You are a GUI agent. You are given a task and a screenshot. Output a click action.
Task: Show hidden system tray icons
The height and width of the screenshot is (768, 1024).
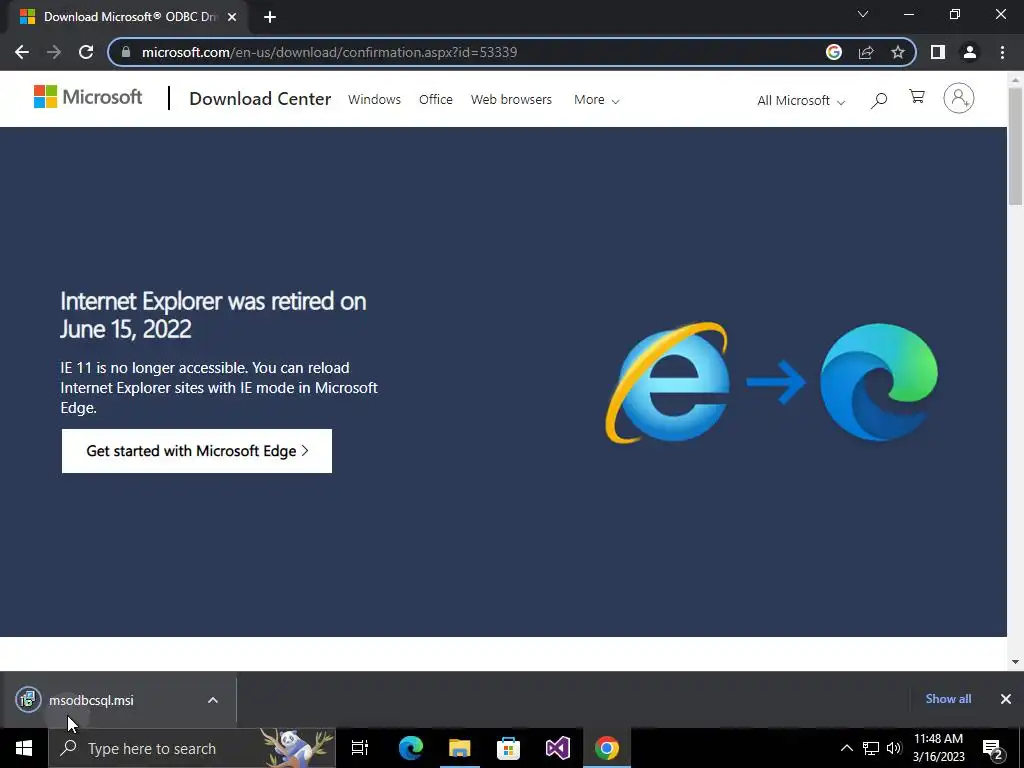coord(846,748)
